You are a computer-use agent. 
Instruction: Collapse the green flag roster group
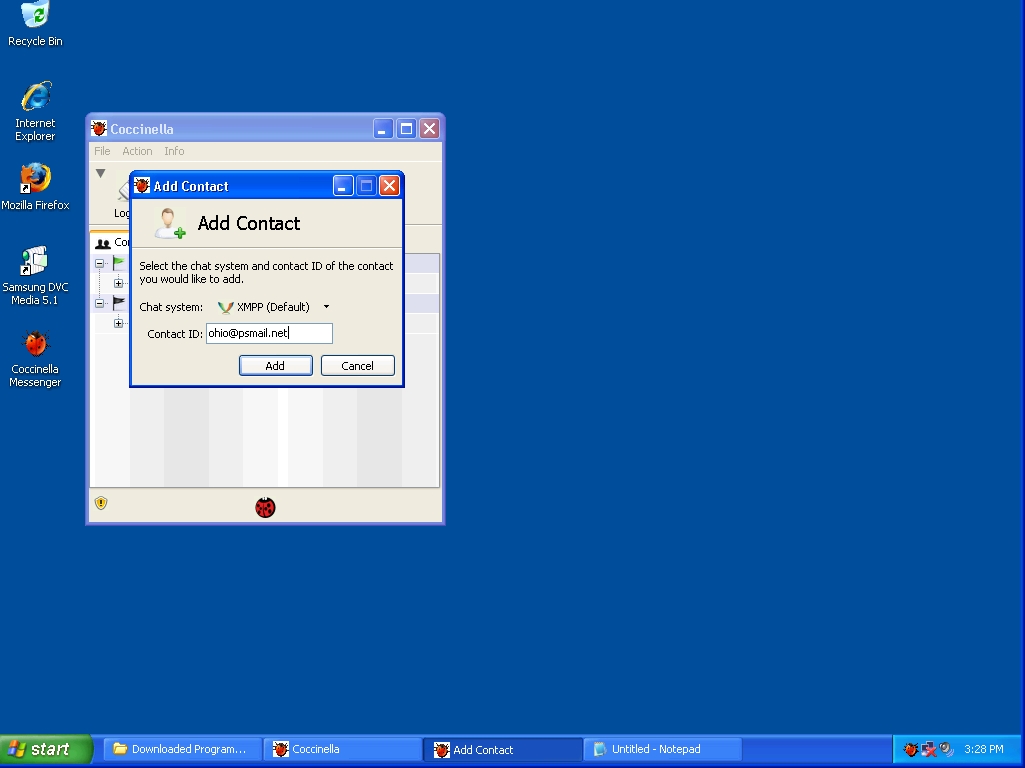pos(99,263)
